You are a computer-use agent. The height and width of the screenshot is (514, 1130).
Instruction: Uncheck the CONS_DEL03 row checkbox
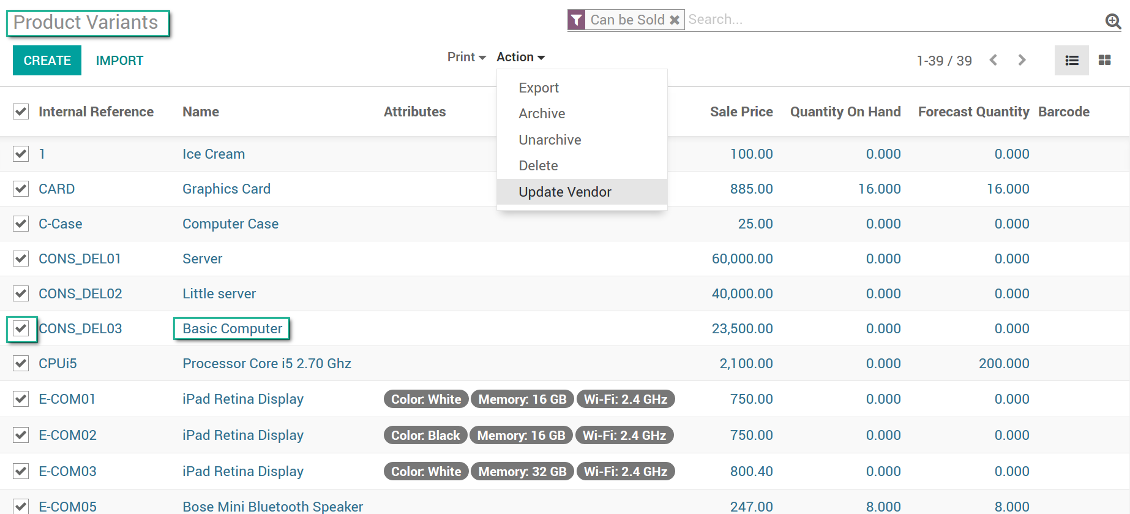pyautogui.click(x=21, y=329)
